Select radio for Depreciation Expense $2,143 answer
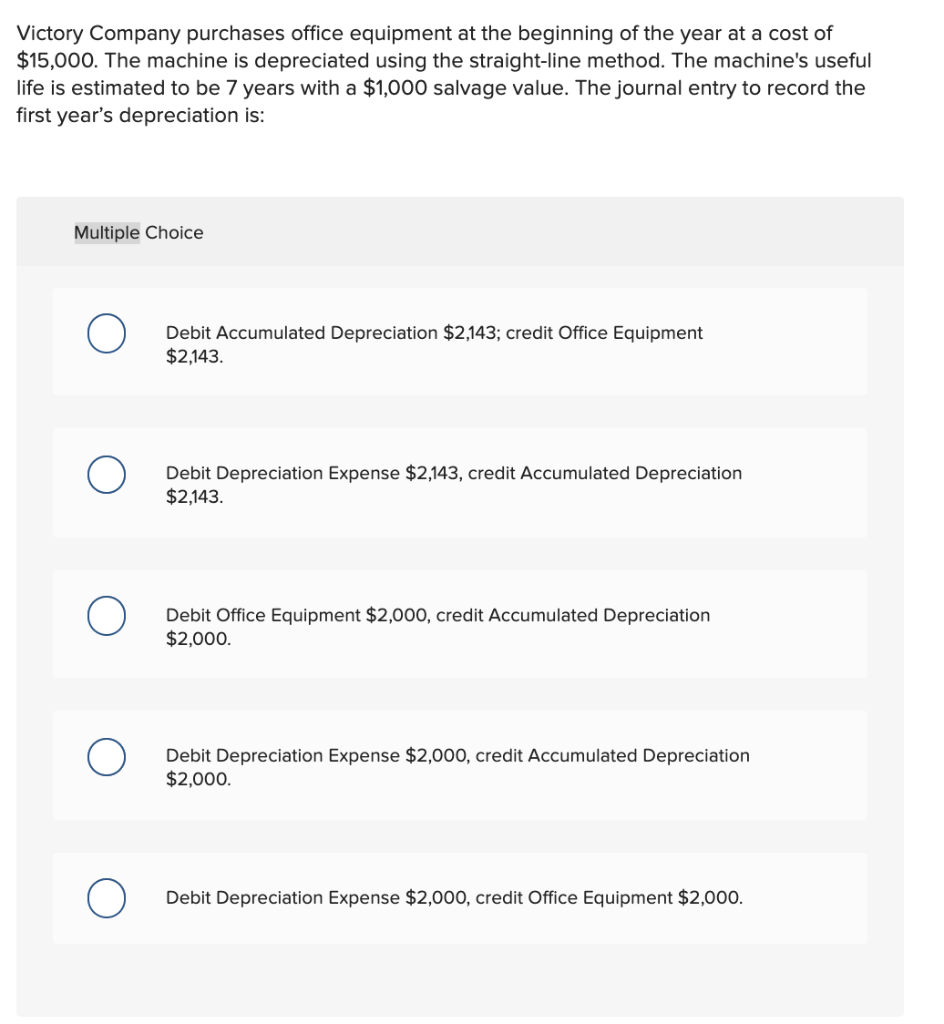The height and width of the screenshot is (1024, 944). pyautogui.click(x=105, y=474)
